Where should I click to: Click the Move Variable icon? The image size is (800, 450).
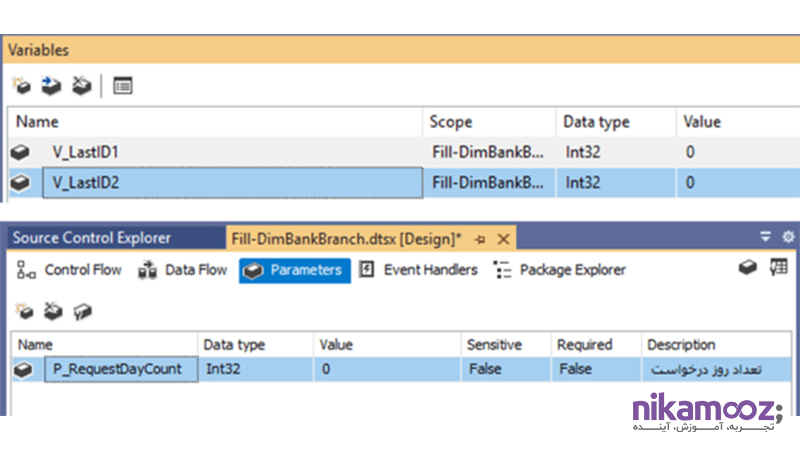click(51, 87)
